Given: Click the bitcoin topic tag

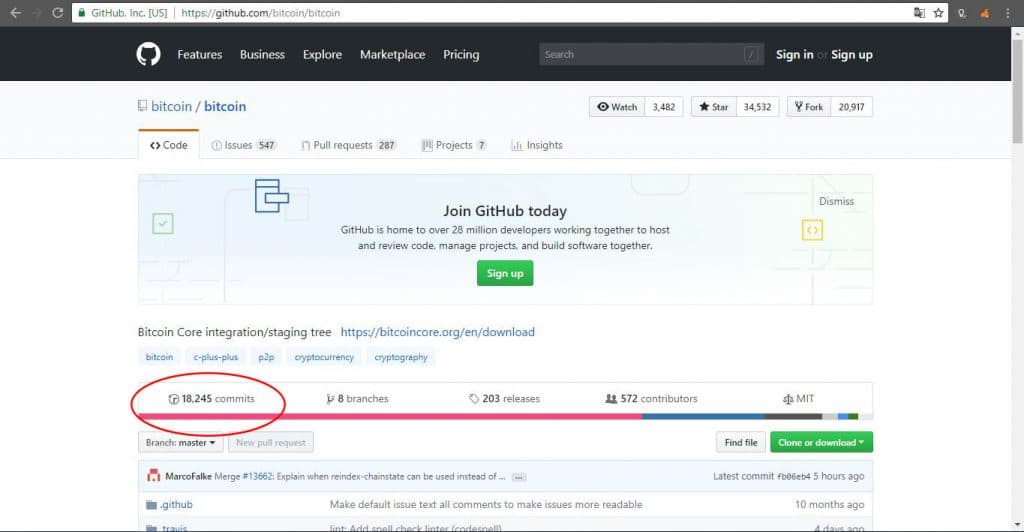Looking at the screenshot, I should pos(159,357).
